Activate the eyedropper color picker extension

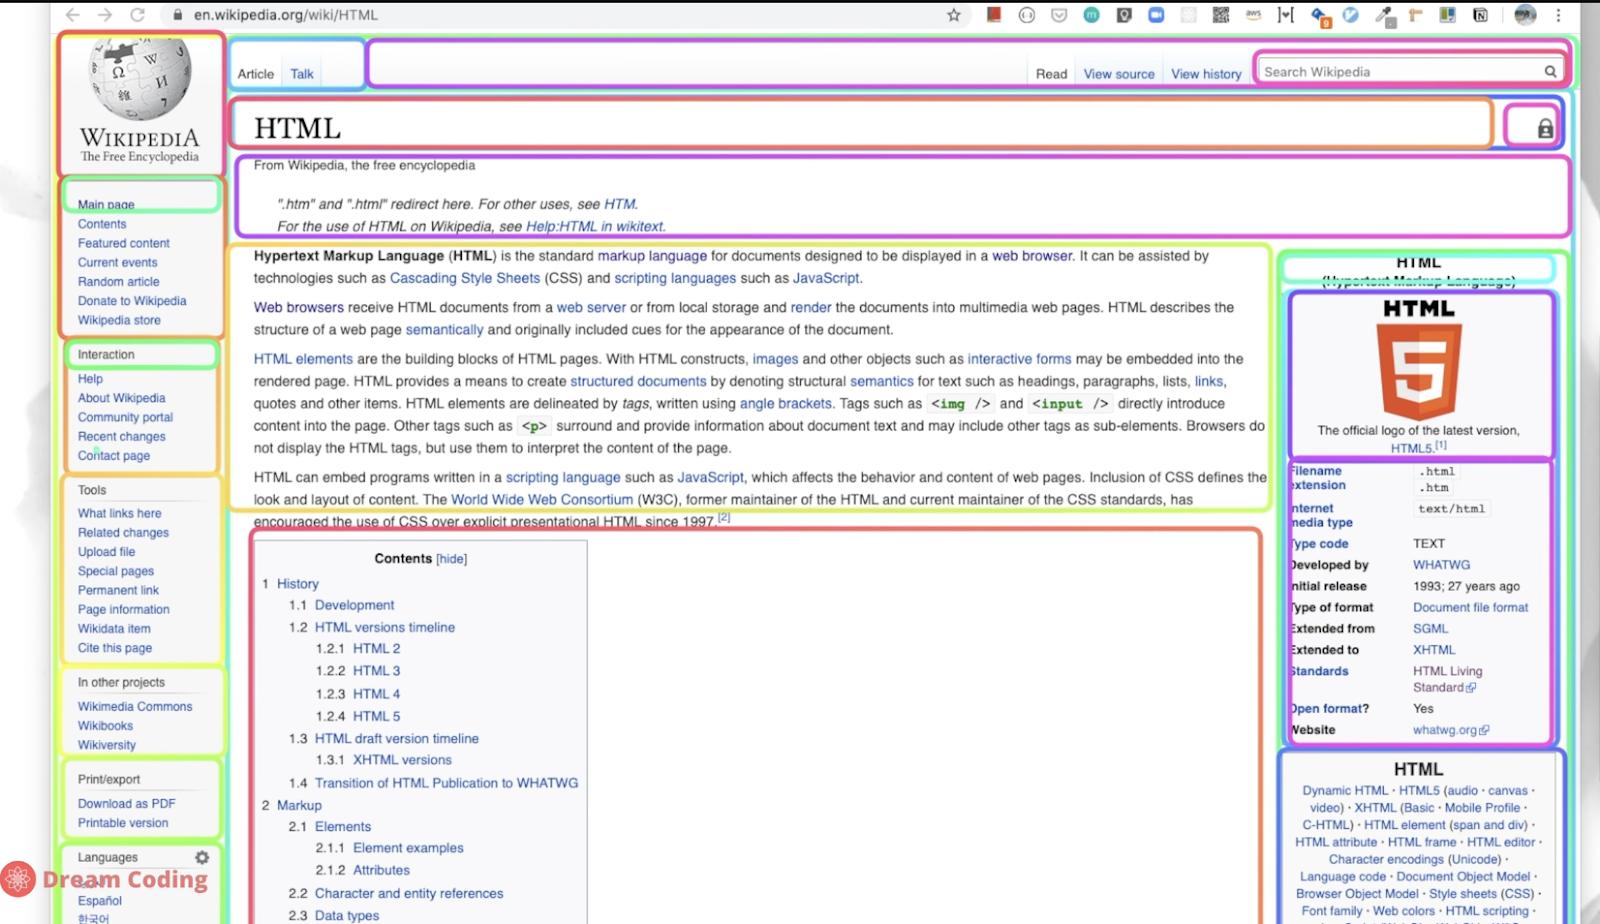pos(1385,15)
